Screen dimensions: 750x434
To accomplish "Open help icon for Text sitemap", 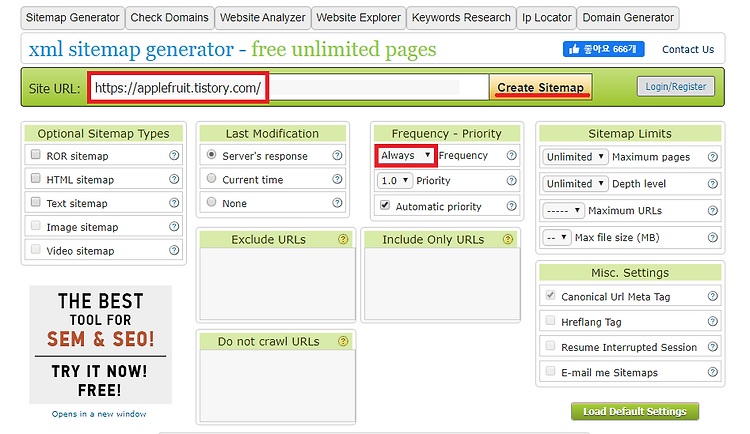I will pyautogui.click(x=174, y=203).
